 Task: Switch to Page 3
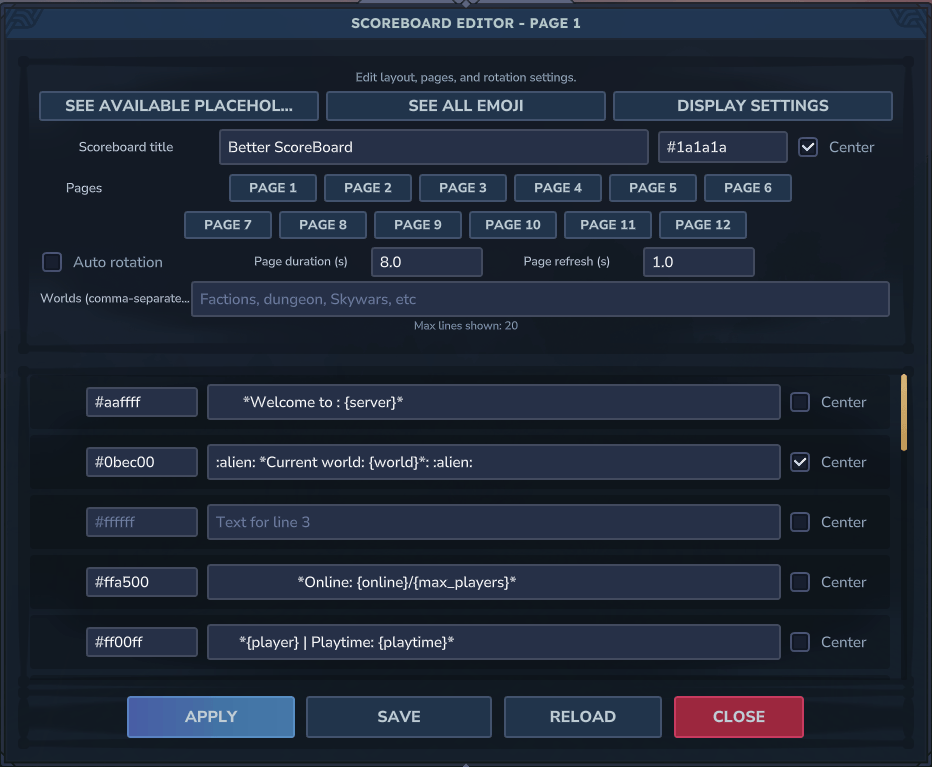pos(462,188)
